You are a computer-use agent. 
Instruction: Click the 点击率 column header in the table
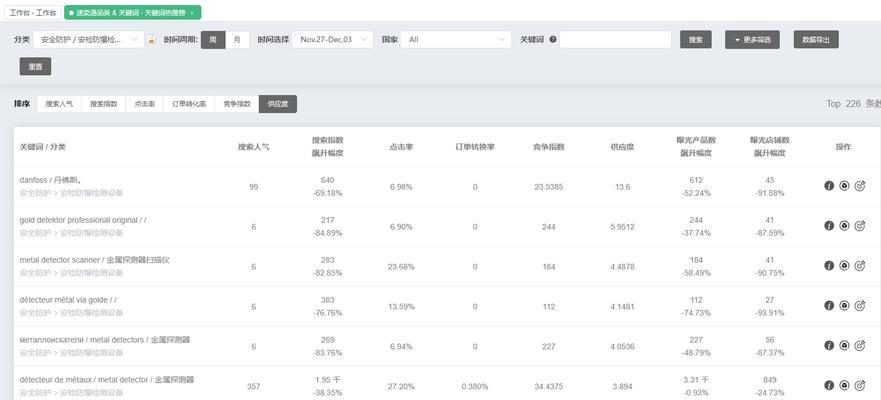401,147
